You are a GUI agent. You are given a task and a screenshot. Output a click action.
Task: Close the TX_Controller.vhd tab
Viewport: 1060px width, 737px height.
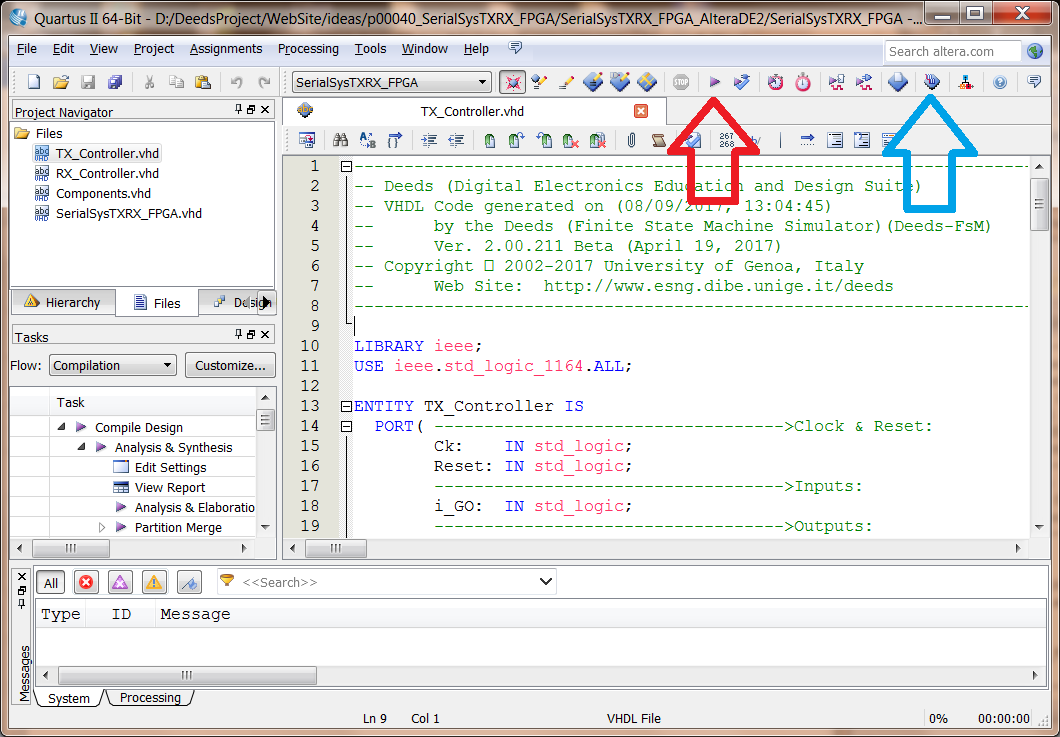click(641, 112)
